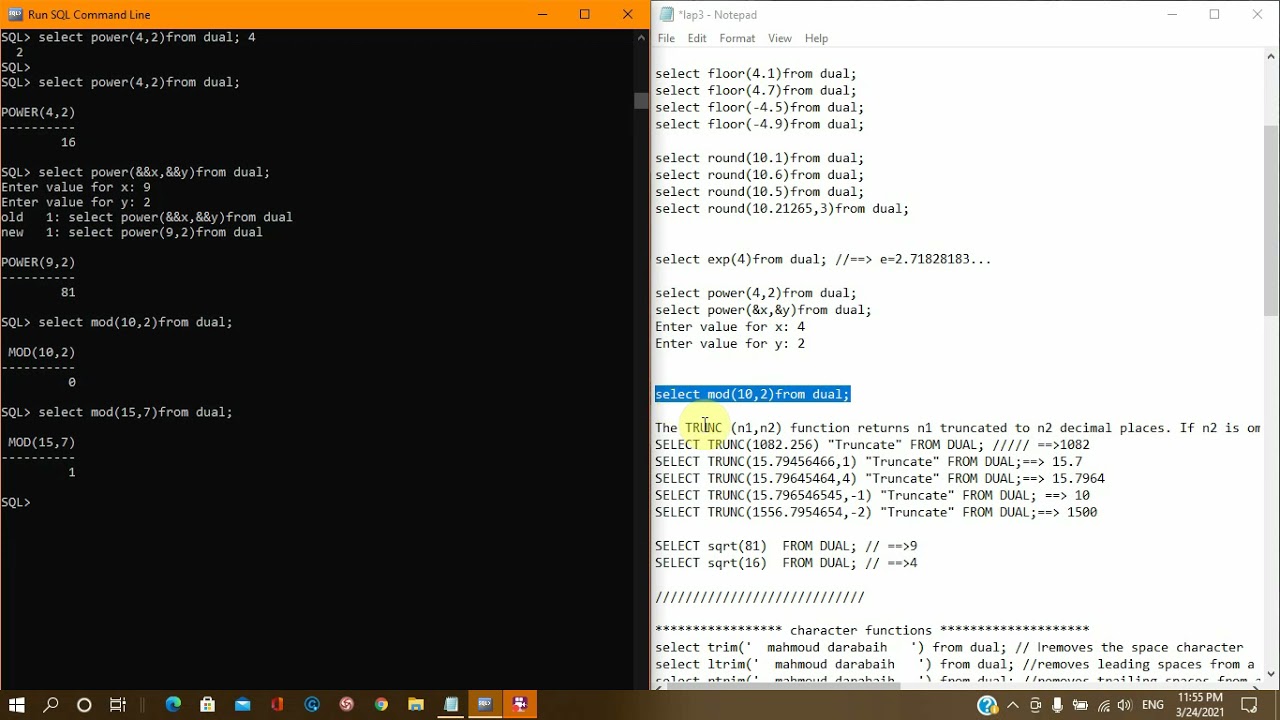
Task: Open Notepad View menu
Action: 780,38
